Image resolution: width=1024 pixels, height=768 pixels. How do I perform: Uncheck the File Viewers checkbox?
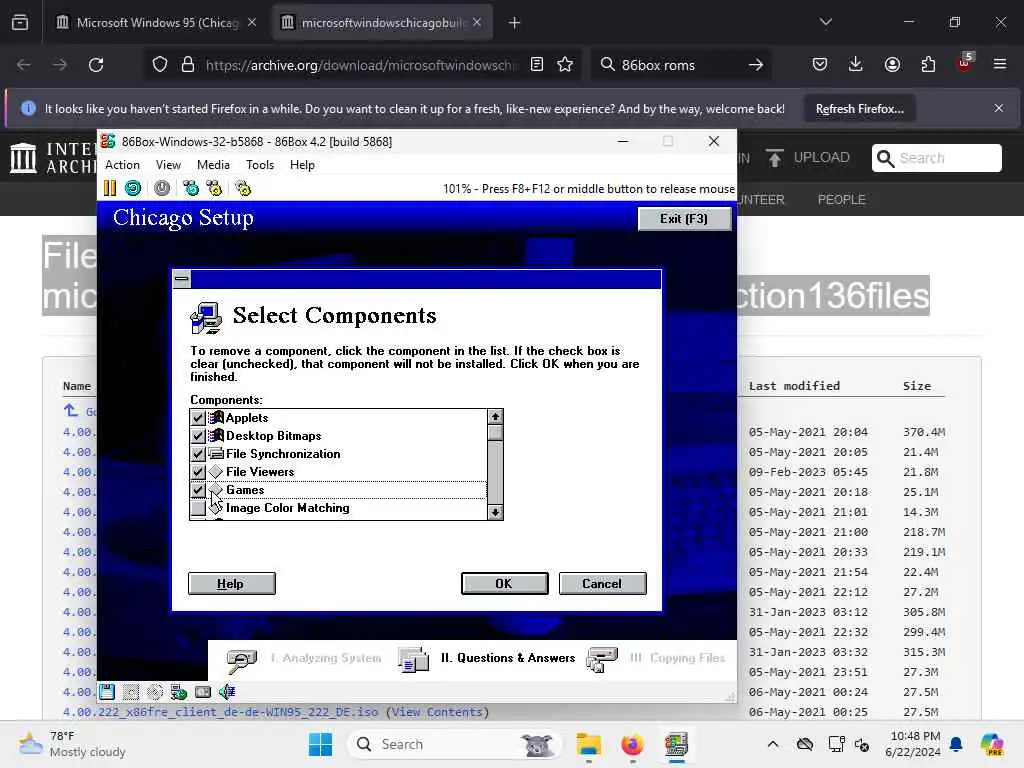point(198,472)
